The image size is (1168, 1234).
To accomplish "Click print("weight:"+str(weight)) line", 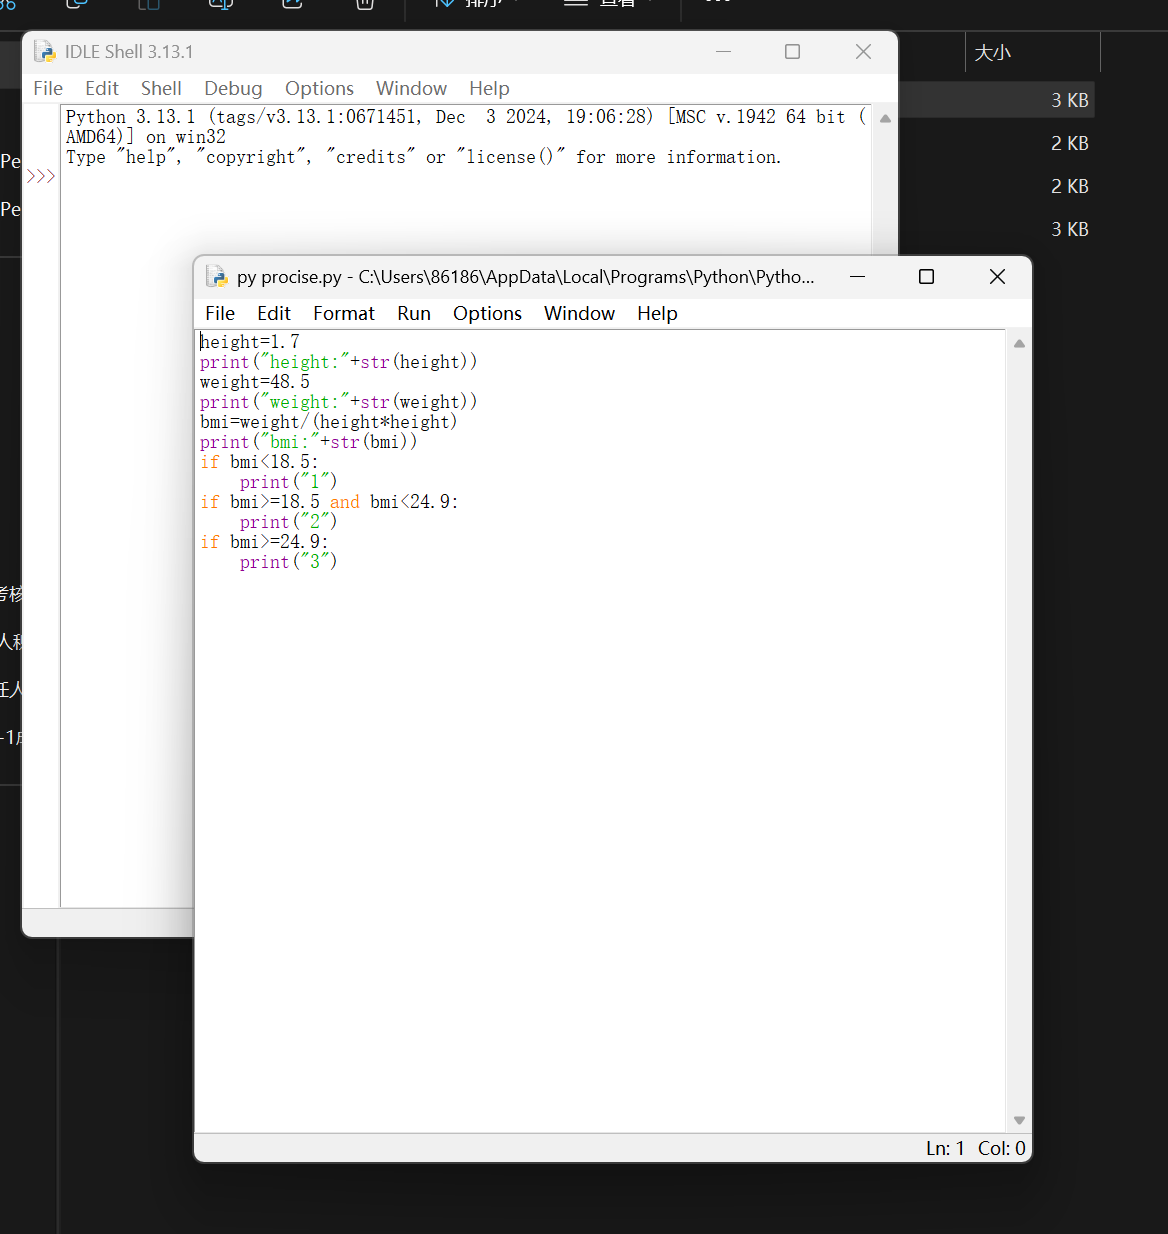I will tap(339, 402).
